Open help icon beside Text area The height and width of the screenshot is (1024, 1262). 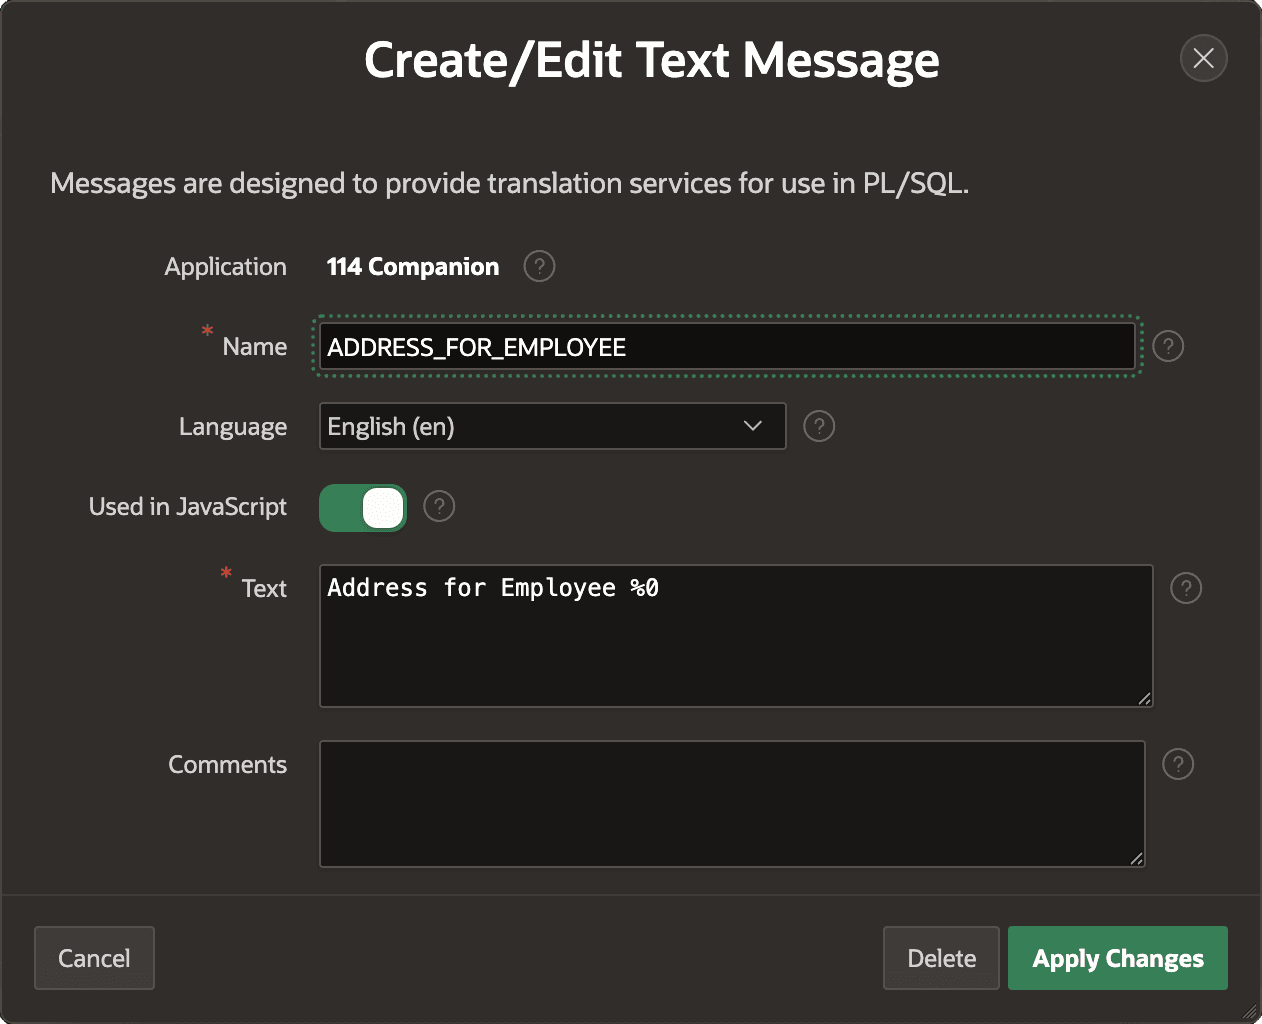pyautogui.click(x=1186, y=588)
